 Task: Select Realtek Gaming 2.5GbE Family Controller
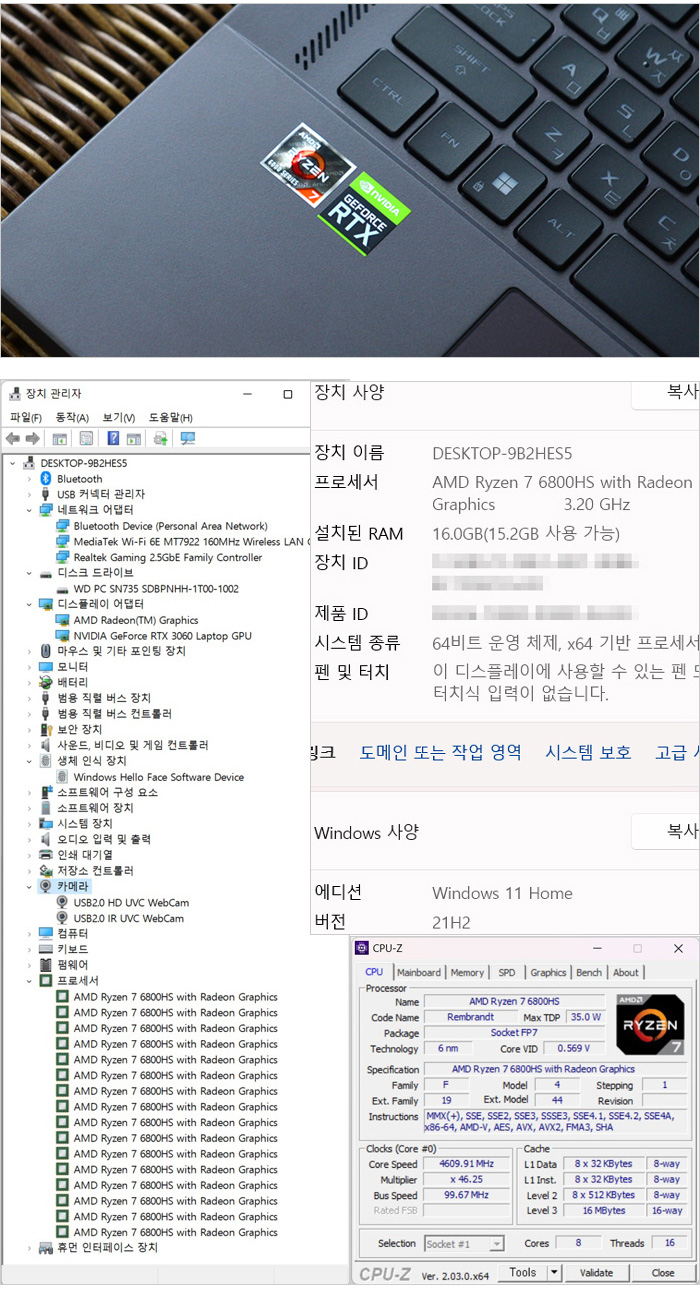pyautogui.click(x=168, y=557)
